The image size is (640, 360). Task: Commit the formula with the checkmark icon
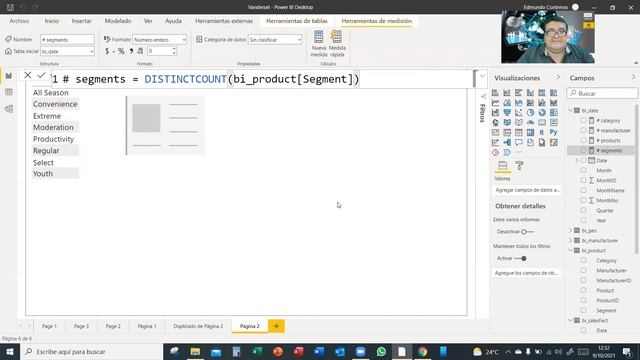point(41,75)
